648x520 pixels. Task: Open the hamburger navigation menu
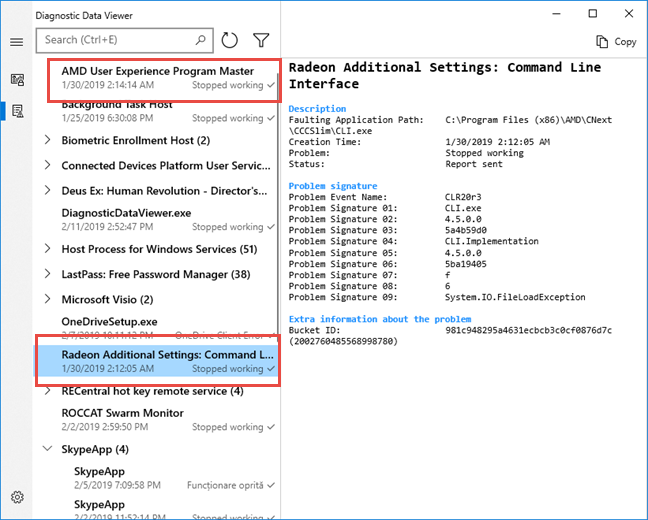17,42
